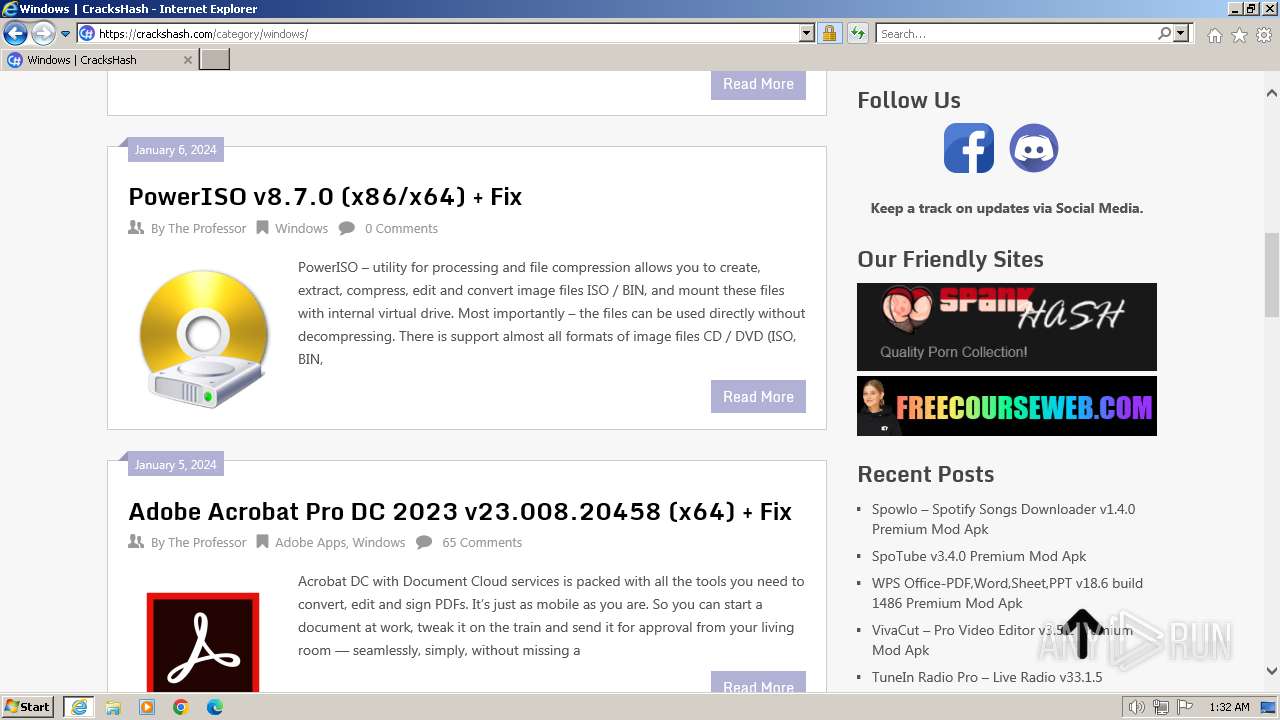Close the Windows | CracksHash tab
This screenshot has width=1280, height=720.
pyautogui.click(x=187, y=60)
